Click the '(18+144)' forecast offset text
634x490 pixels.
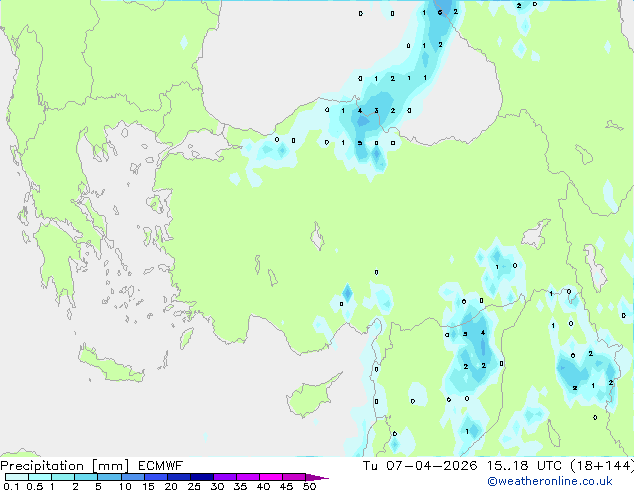pyautogui.click(x=602, y=466)
